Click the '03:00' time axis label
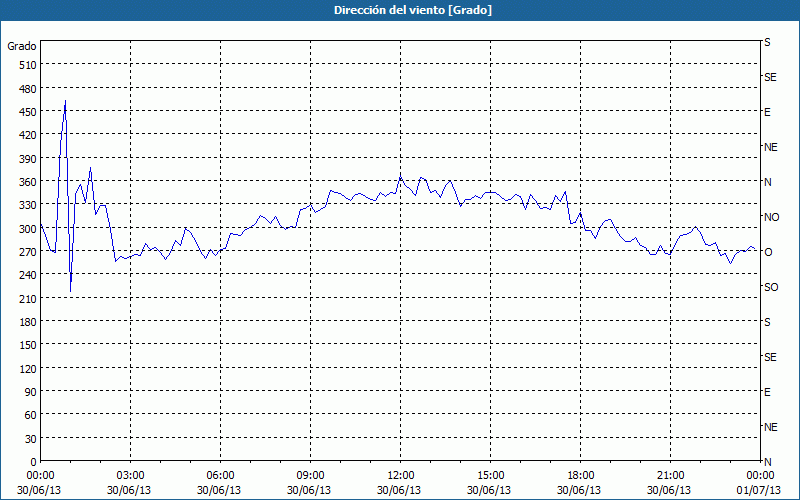This screenshot has height=500, width=800. point(130,476)
